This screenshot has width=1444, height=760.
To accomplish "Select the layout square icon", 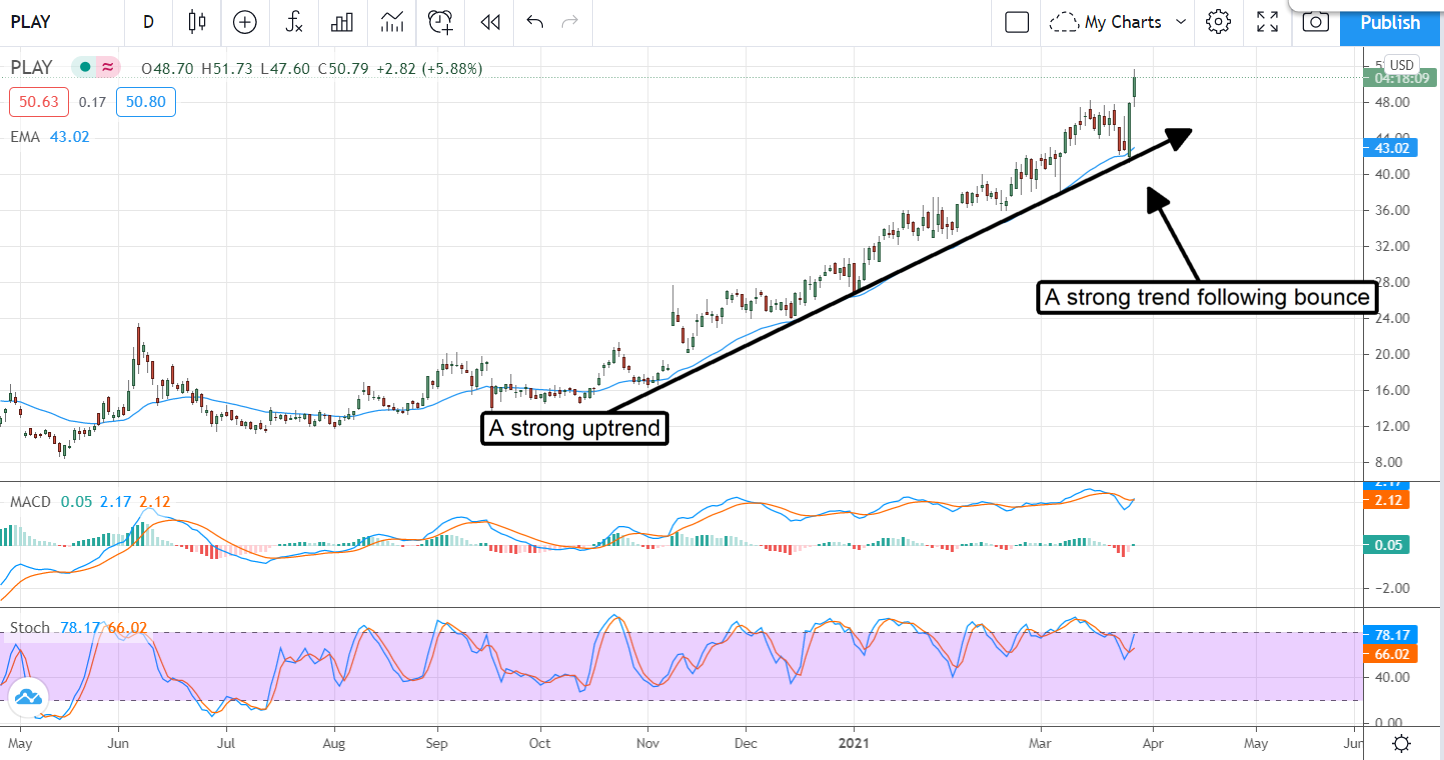I will coord(1017,22).
